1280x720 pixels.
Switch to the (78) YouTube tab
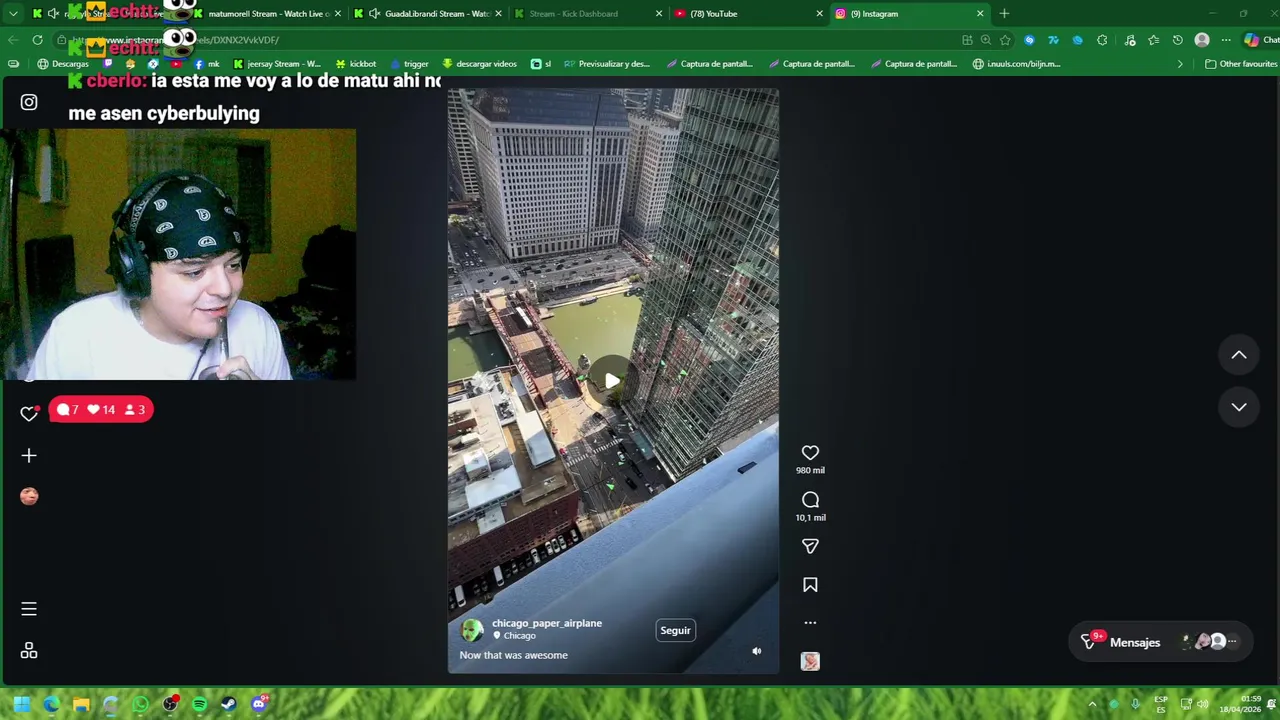pyautogui.click(x=748, y=14)
